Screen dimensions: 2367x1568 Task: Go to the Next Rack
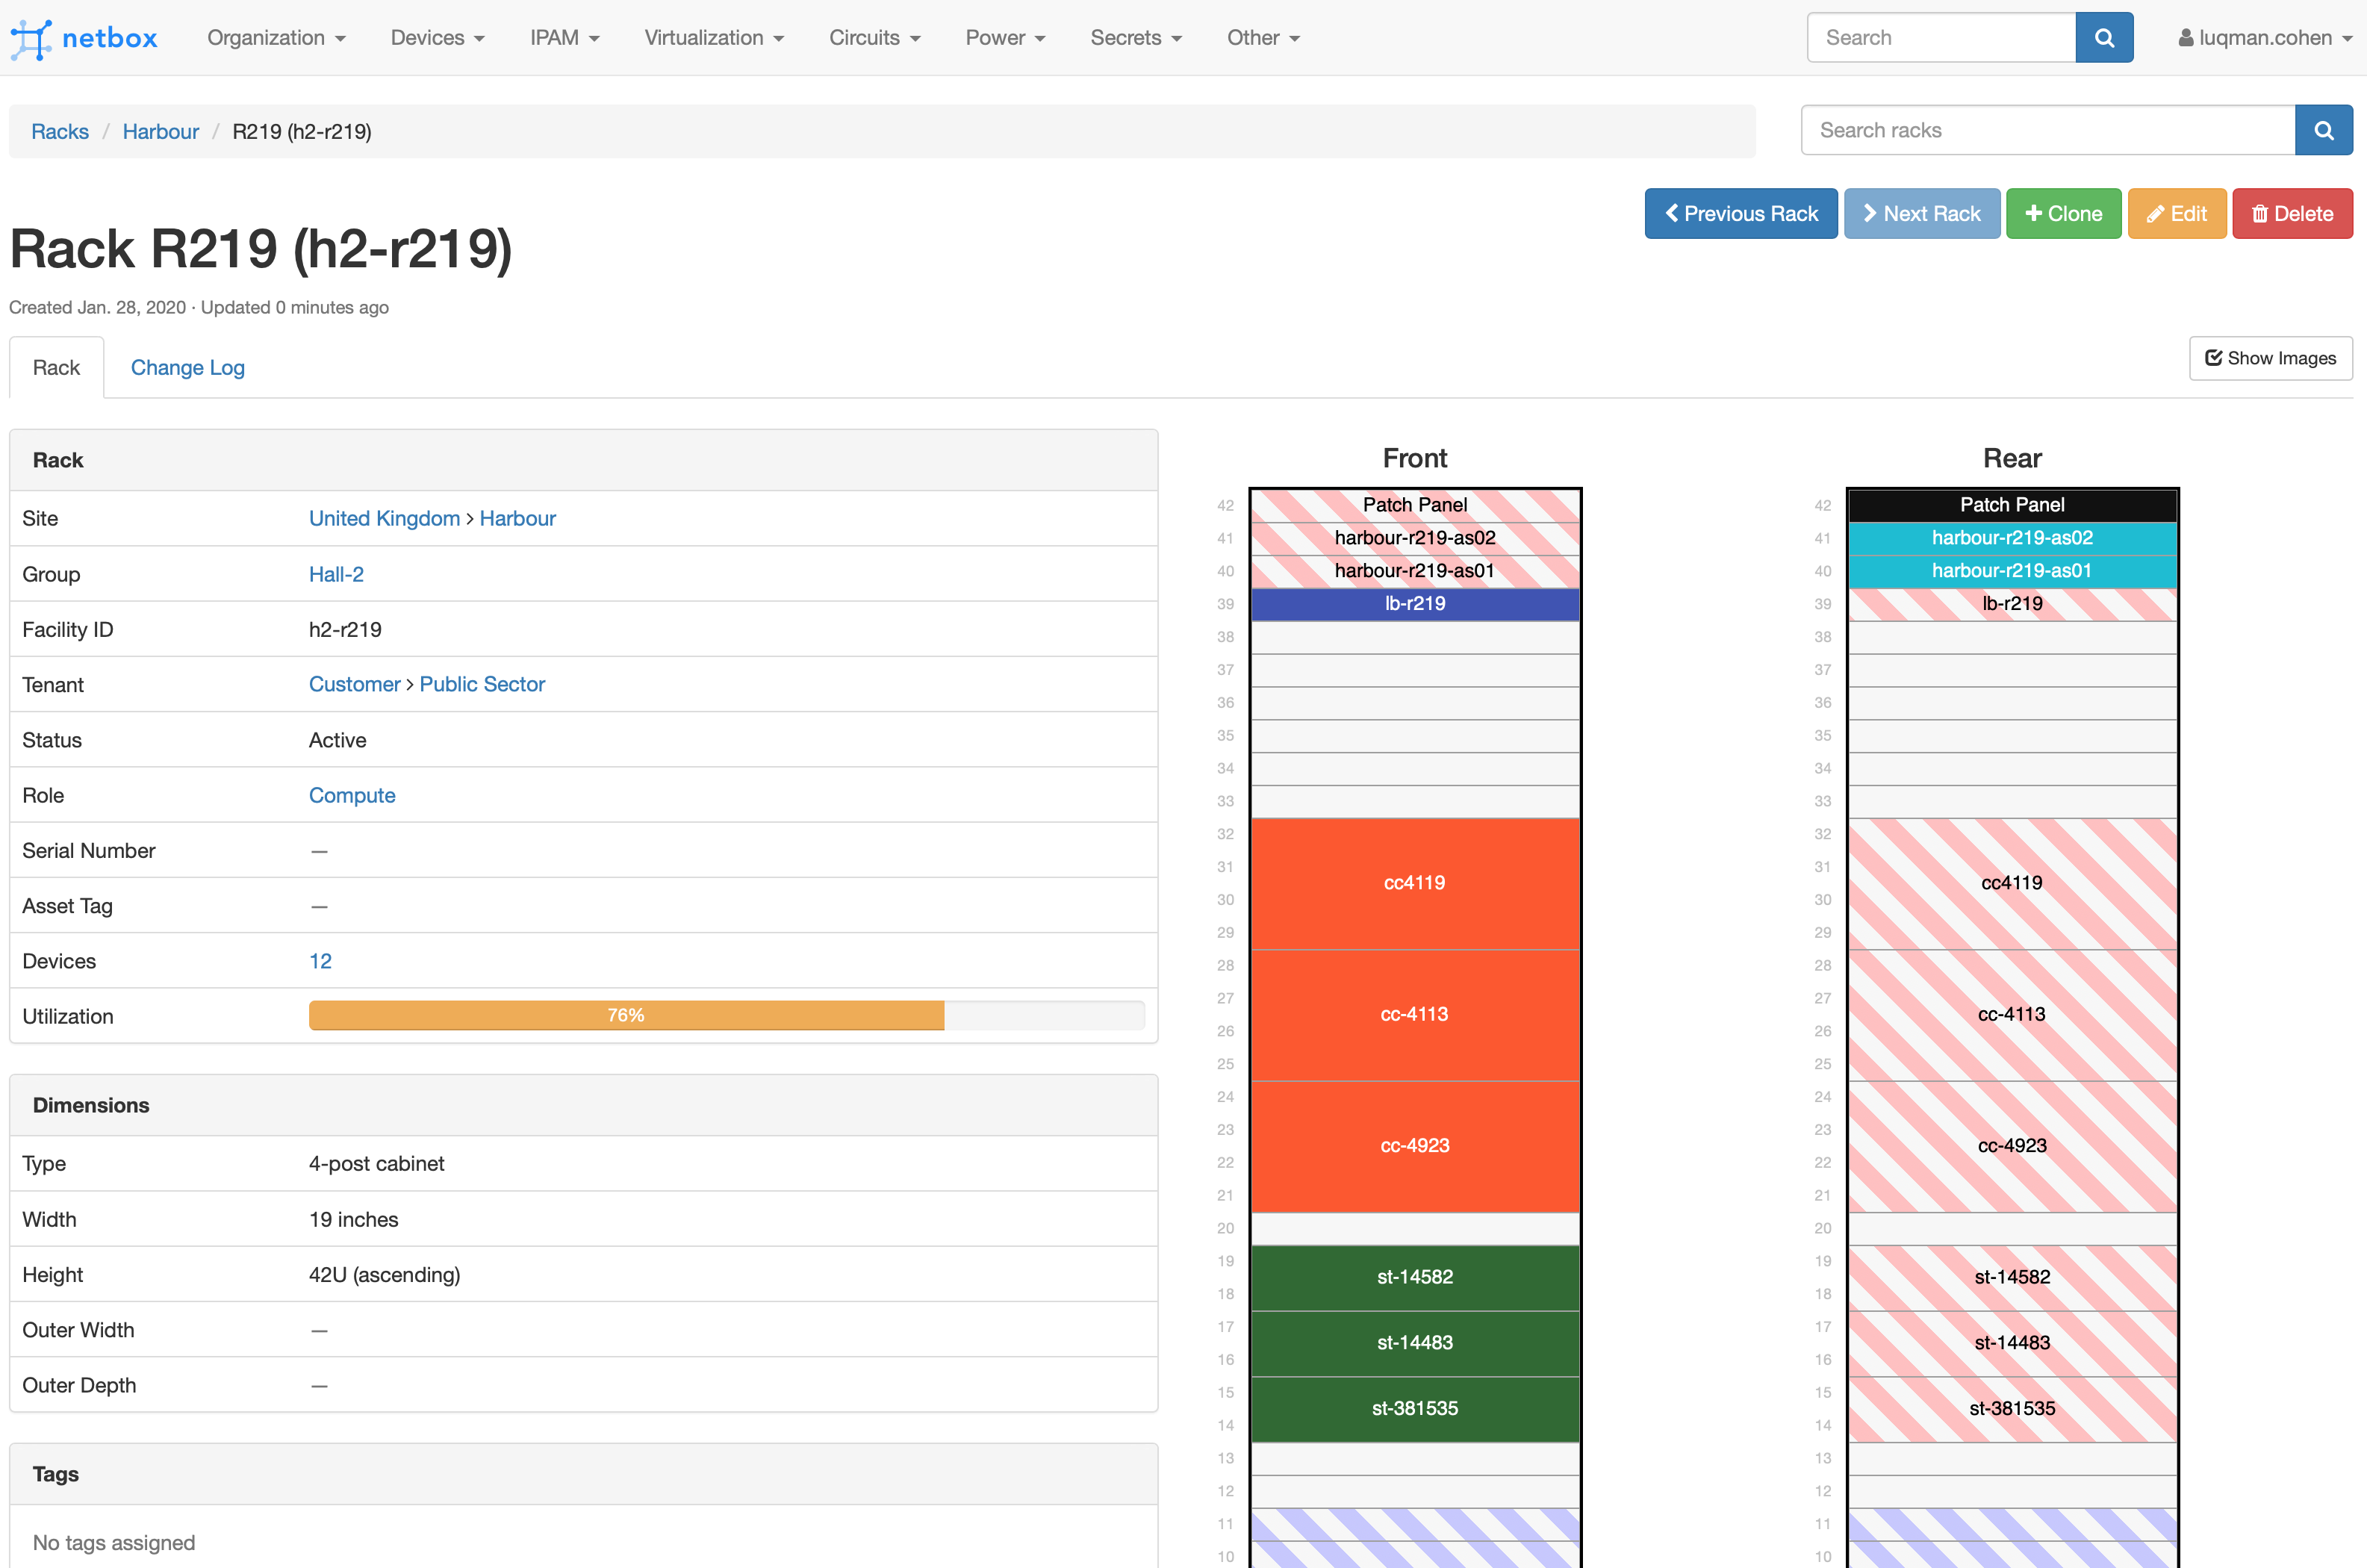coord(1921,214)
